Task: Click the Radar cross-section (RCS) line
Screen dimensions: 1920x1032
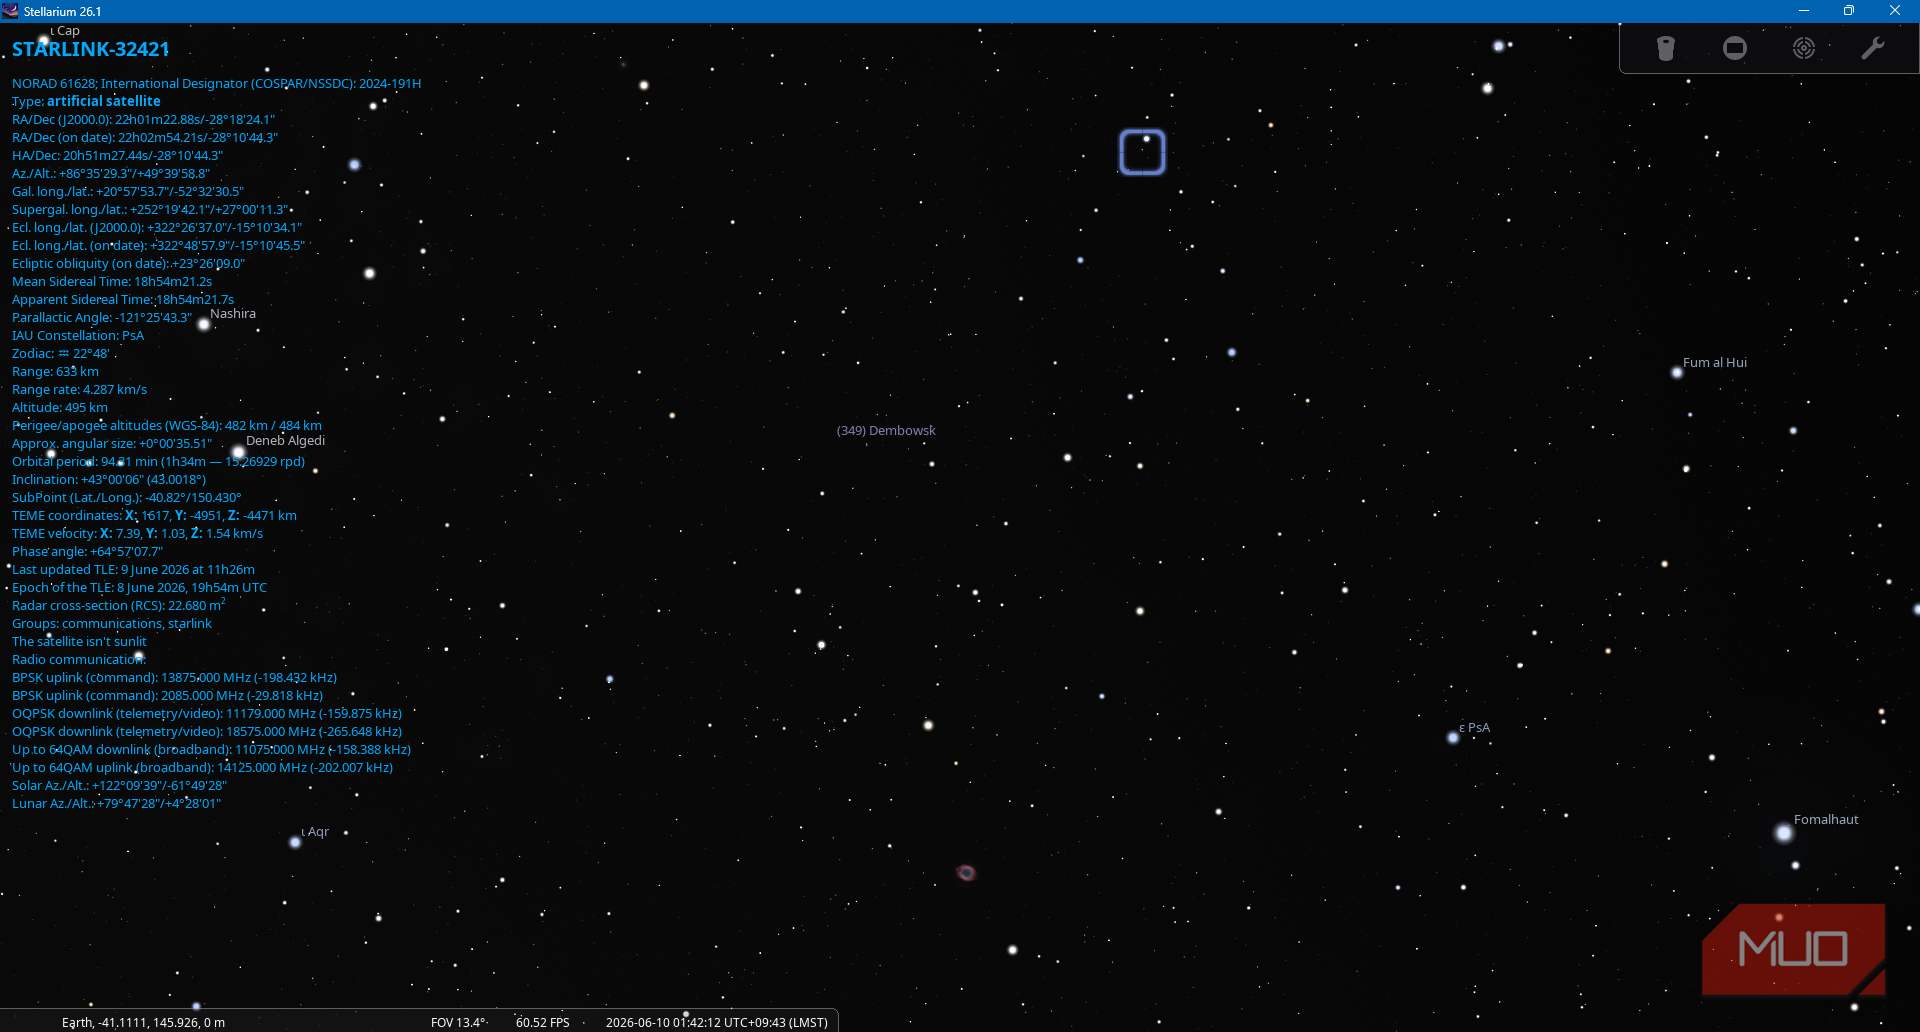Action: [x=119, y=606]
